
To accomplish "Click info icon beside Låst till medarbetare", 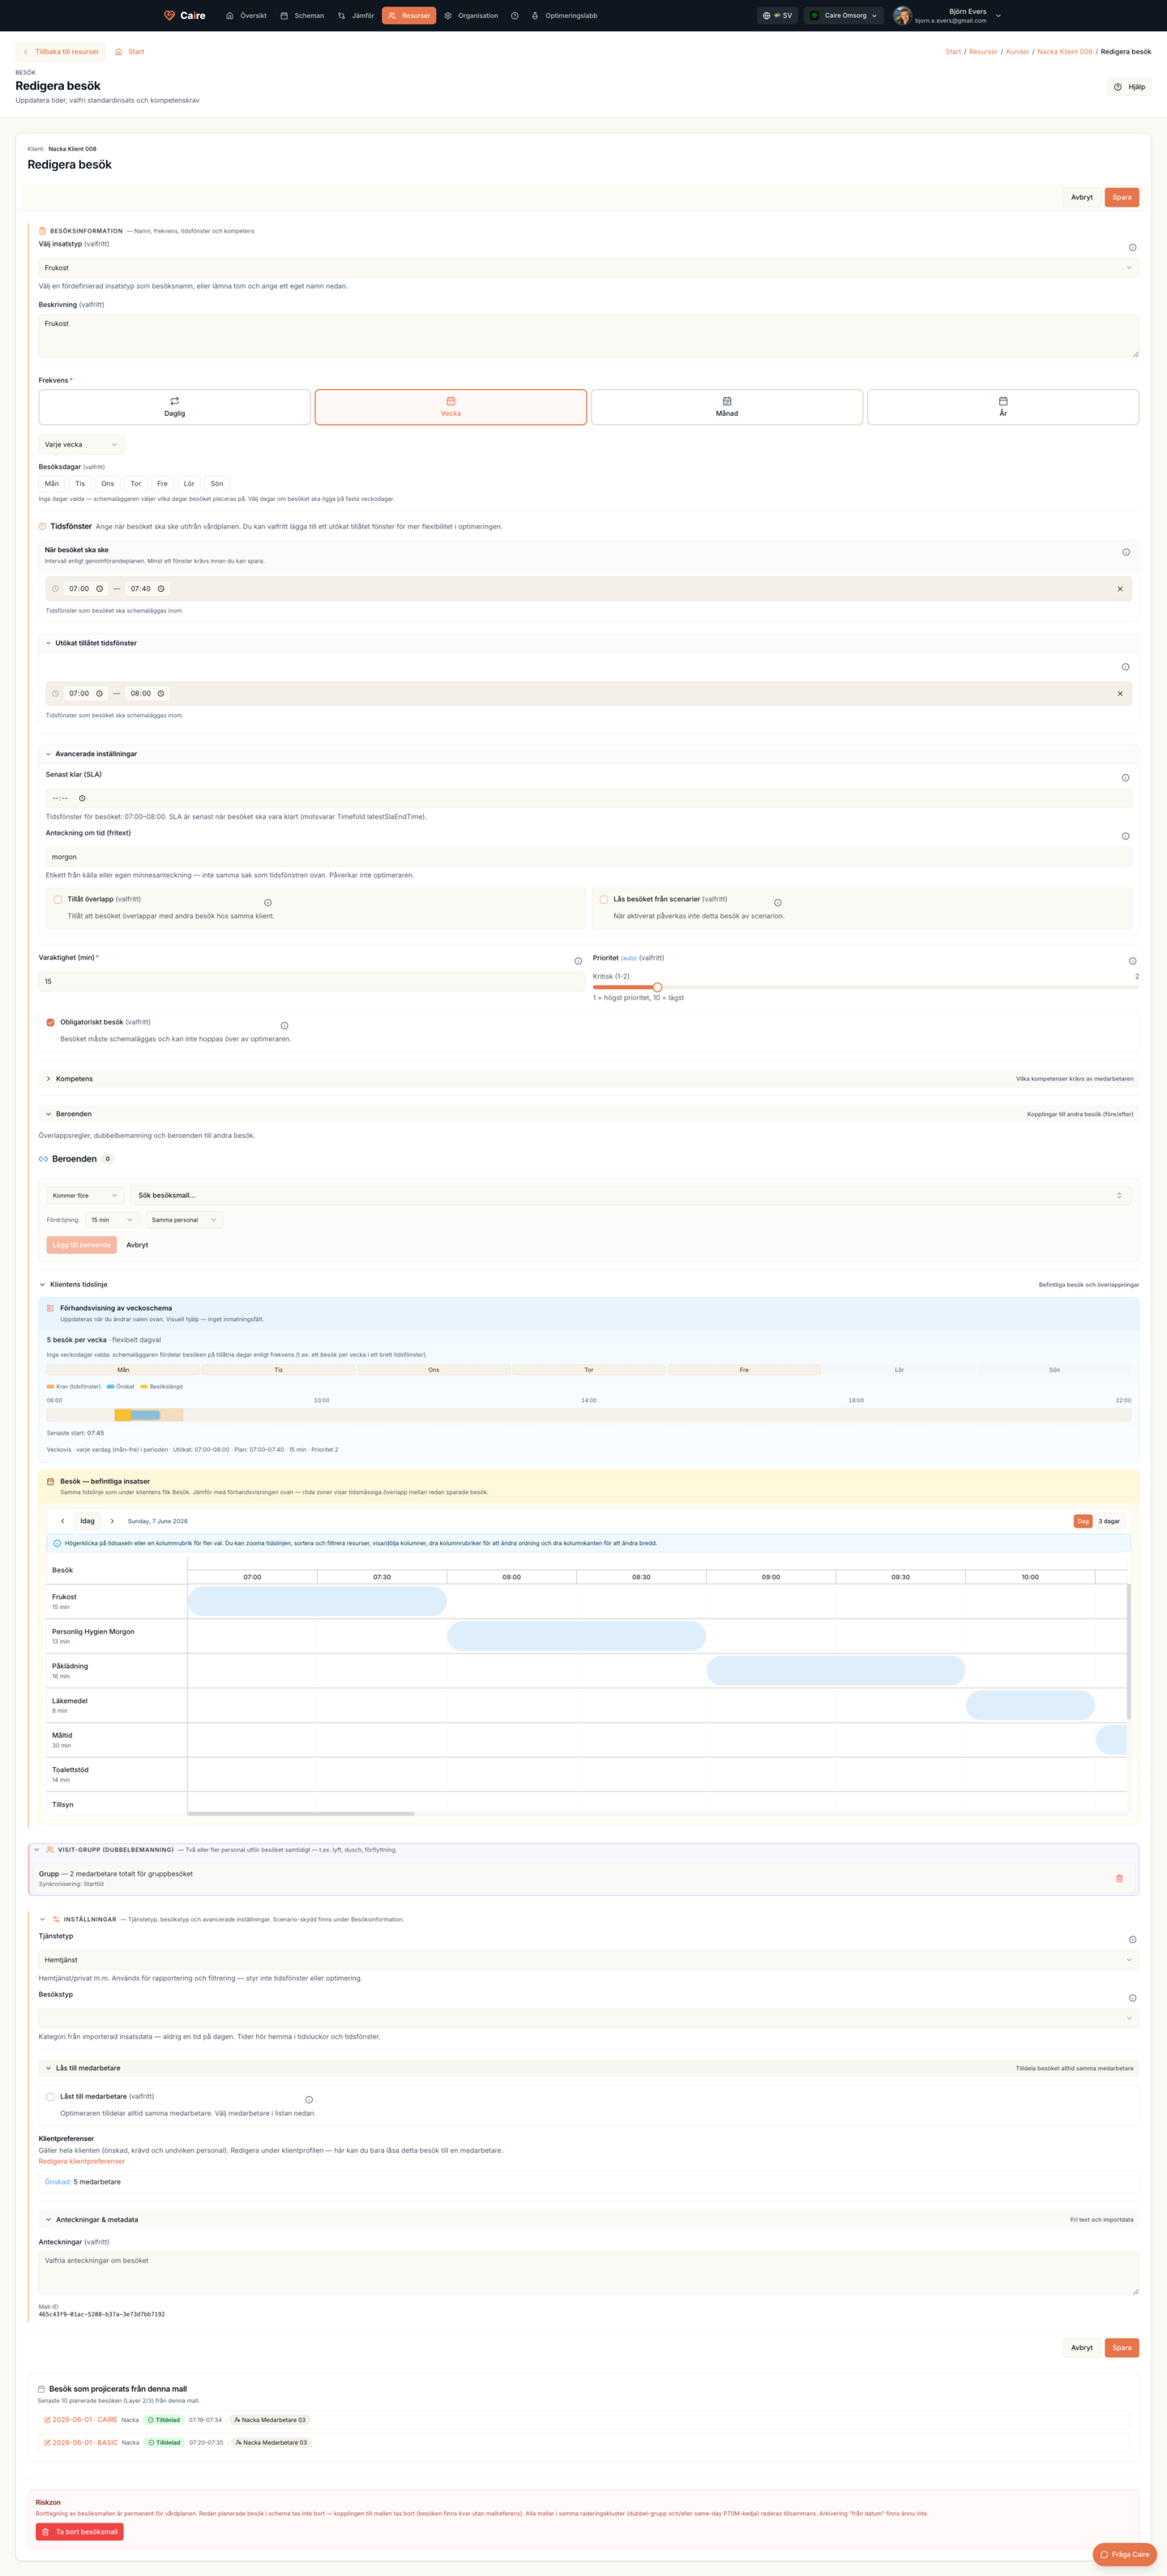I will (x=309, y=2099).
